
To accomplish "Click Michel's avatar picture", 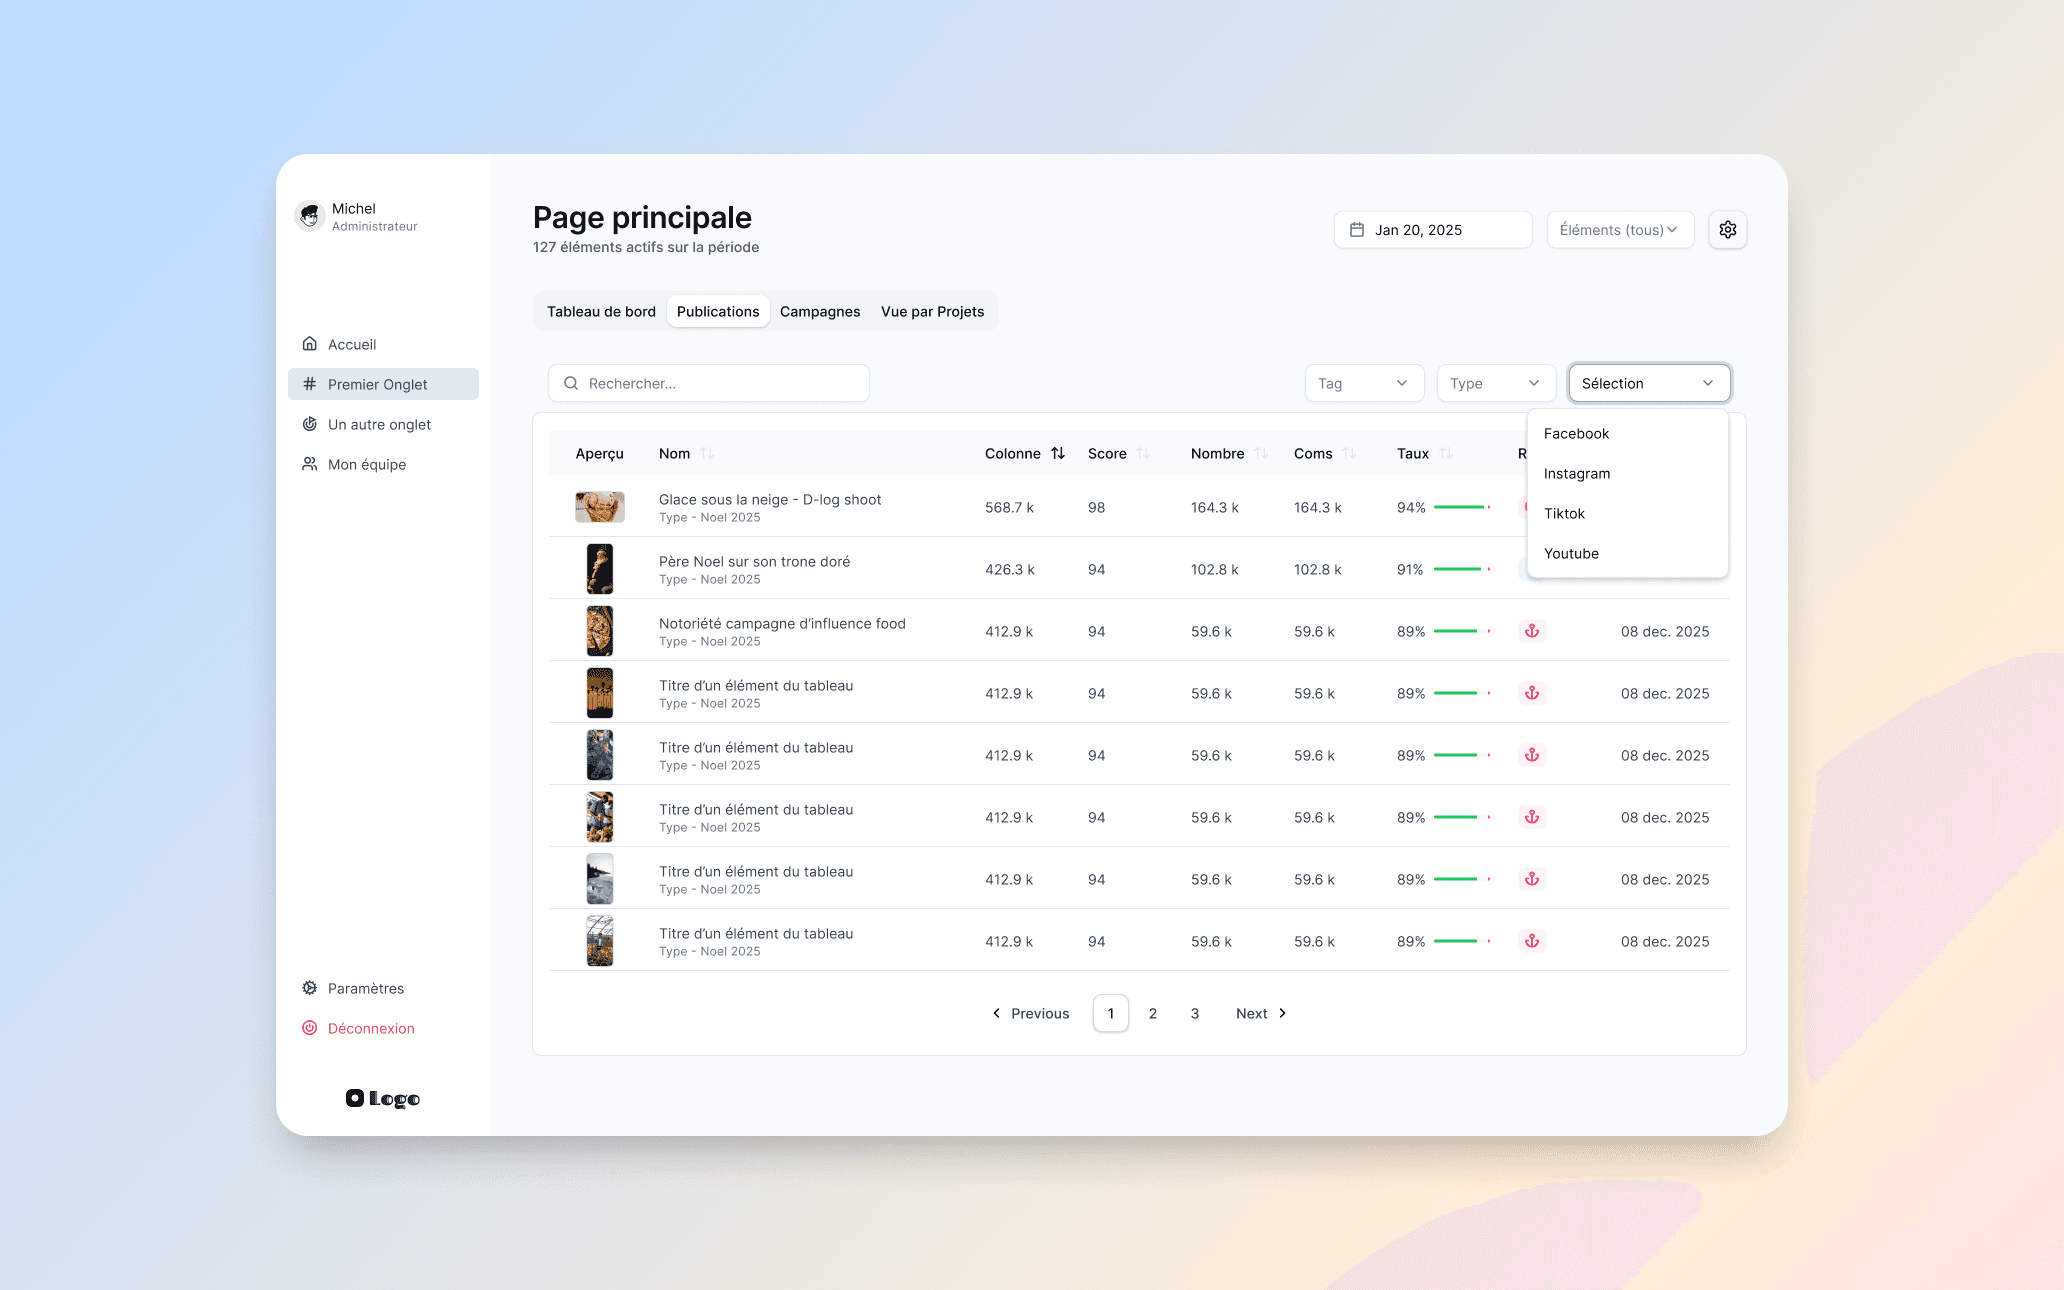I will (x=310, y=215).
